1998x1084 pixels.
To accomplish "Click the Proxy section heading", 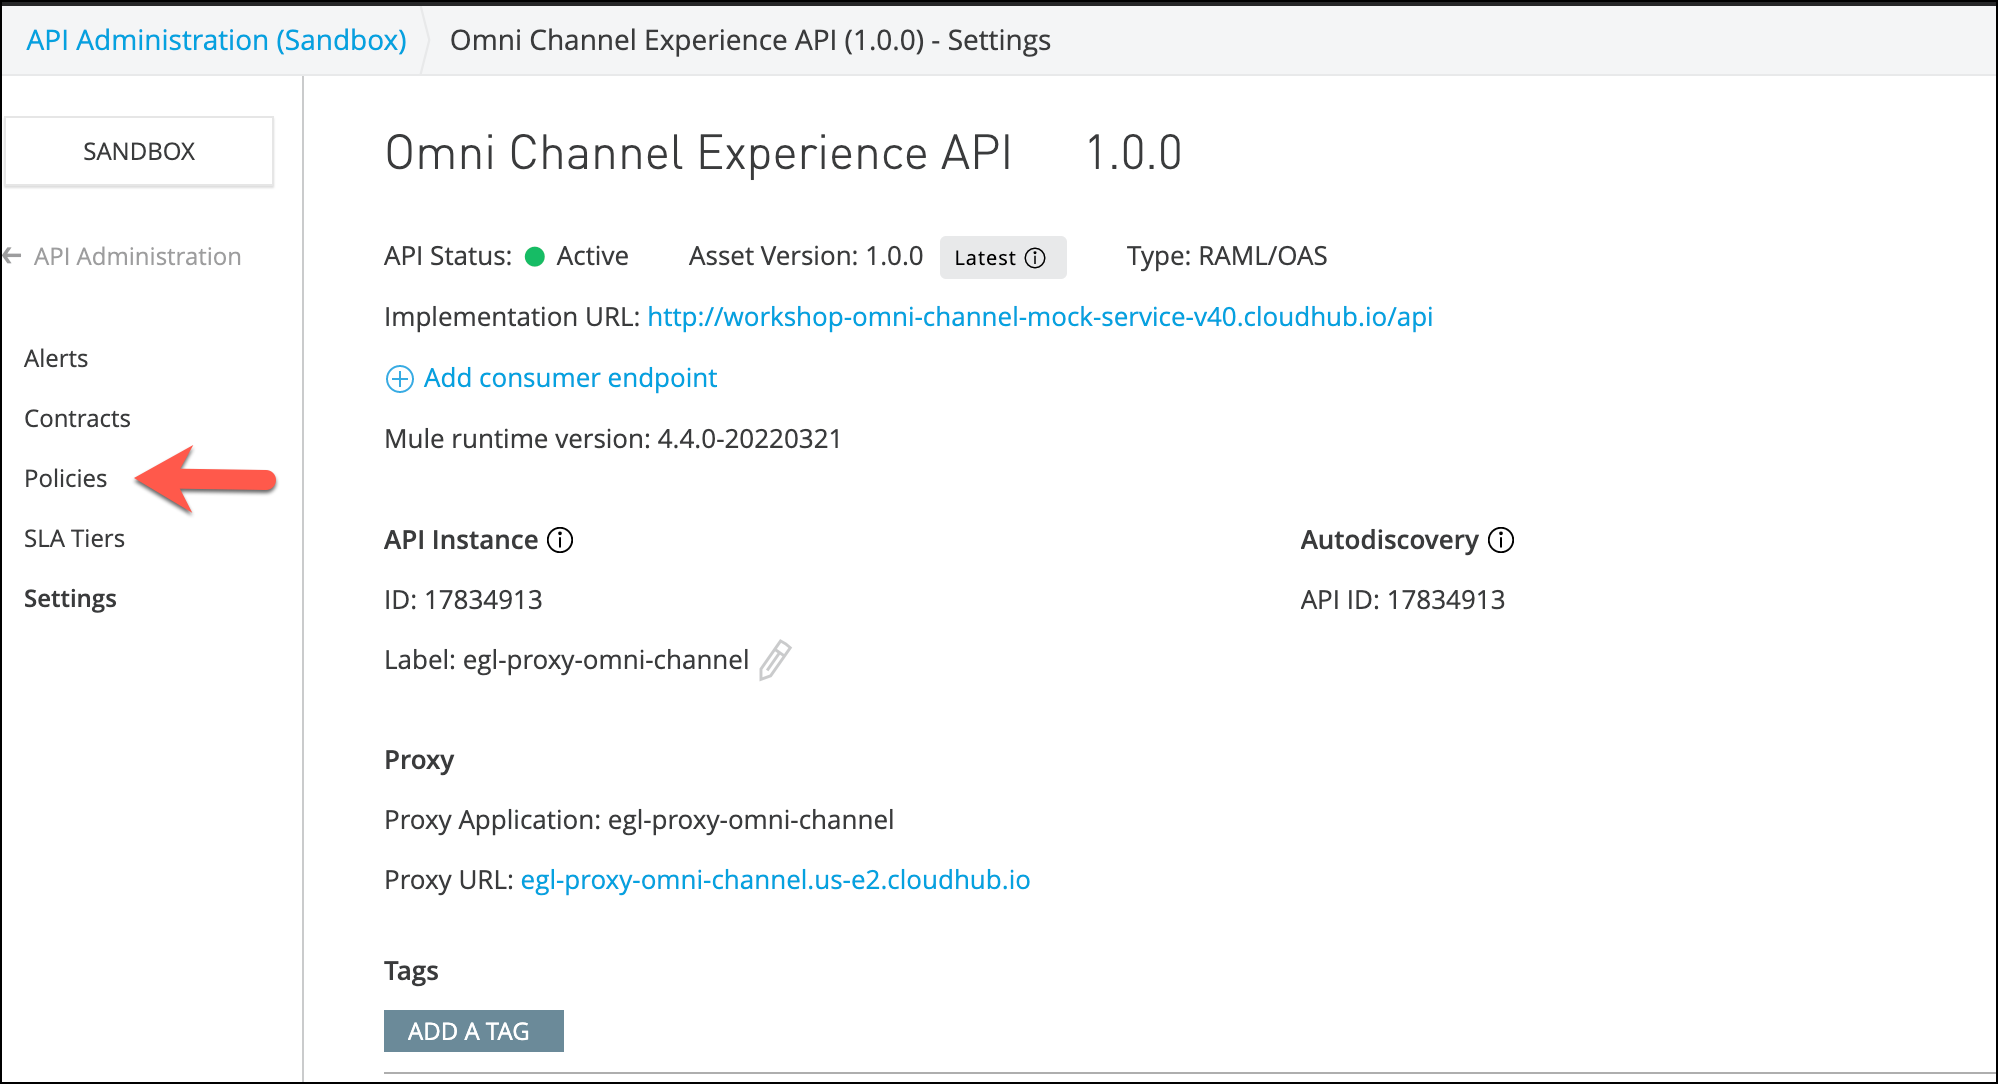I will (x=419, y=760).
